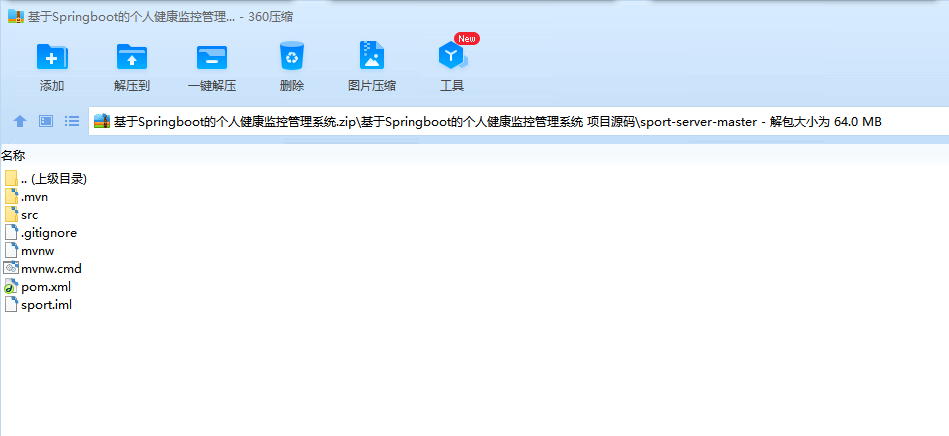Click the .gitignore file icon
The image size is (949, 436).
click(11, 232)
